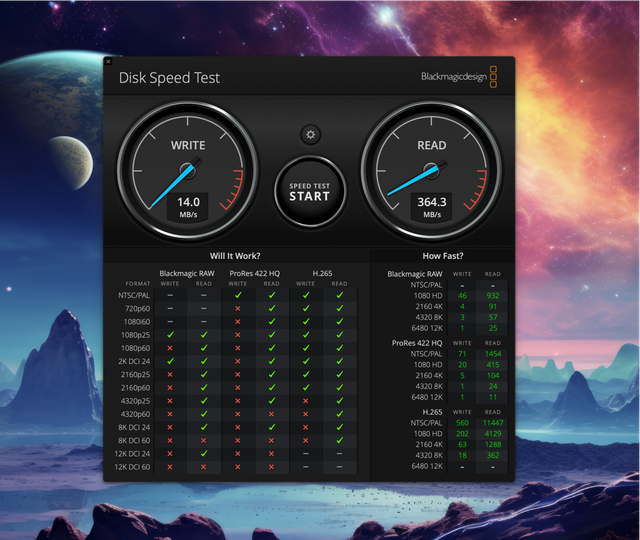Click red cross for 12K DCI 60 ProRes read
The width and height of the screenshot is (640, 540).
click(x=271, y=467)
